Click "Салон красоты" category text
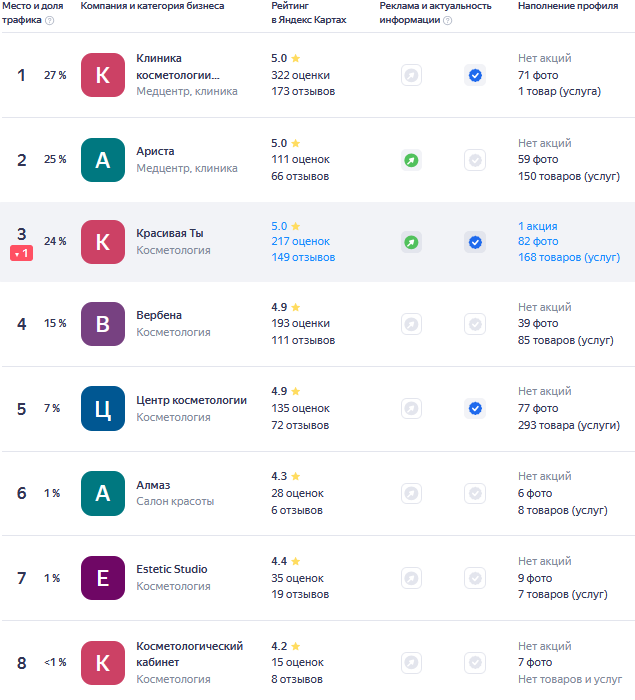 click(175, 501)
